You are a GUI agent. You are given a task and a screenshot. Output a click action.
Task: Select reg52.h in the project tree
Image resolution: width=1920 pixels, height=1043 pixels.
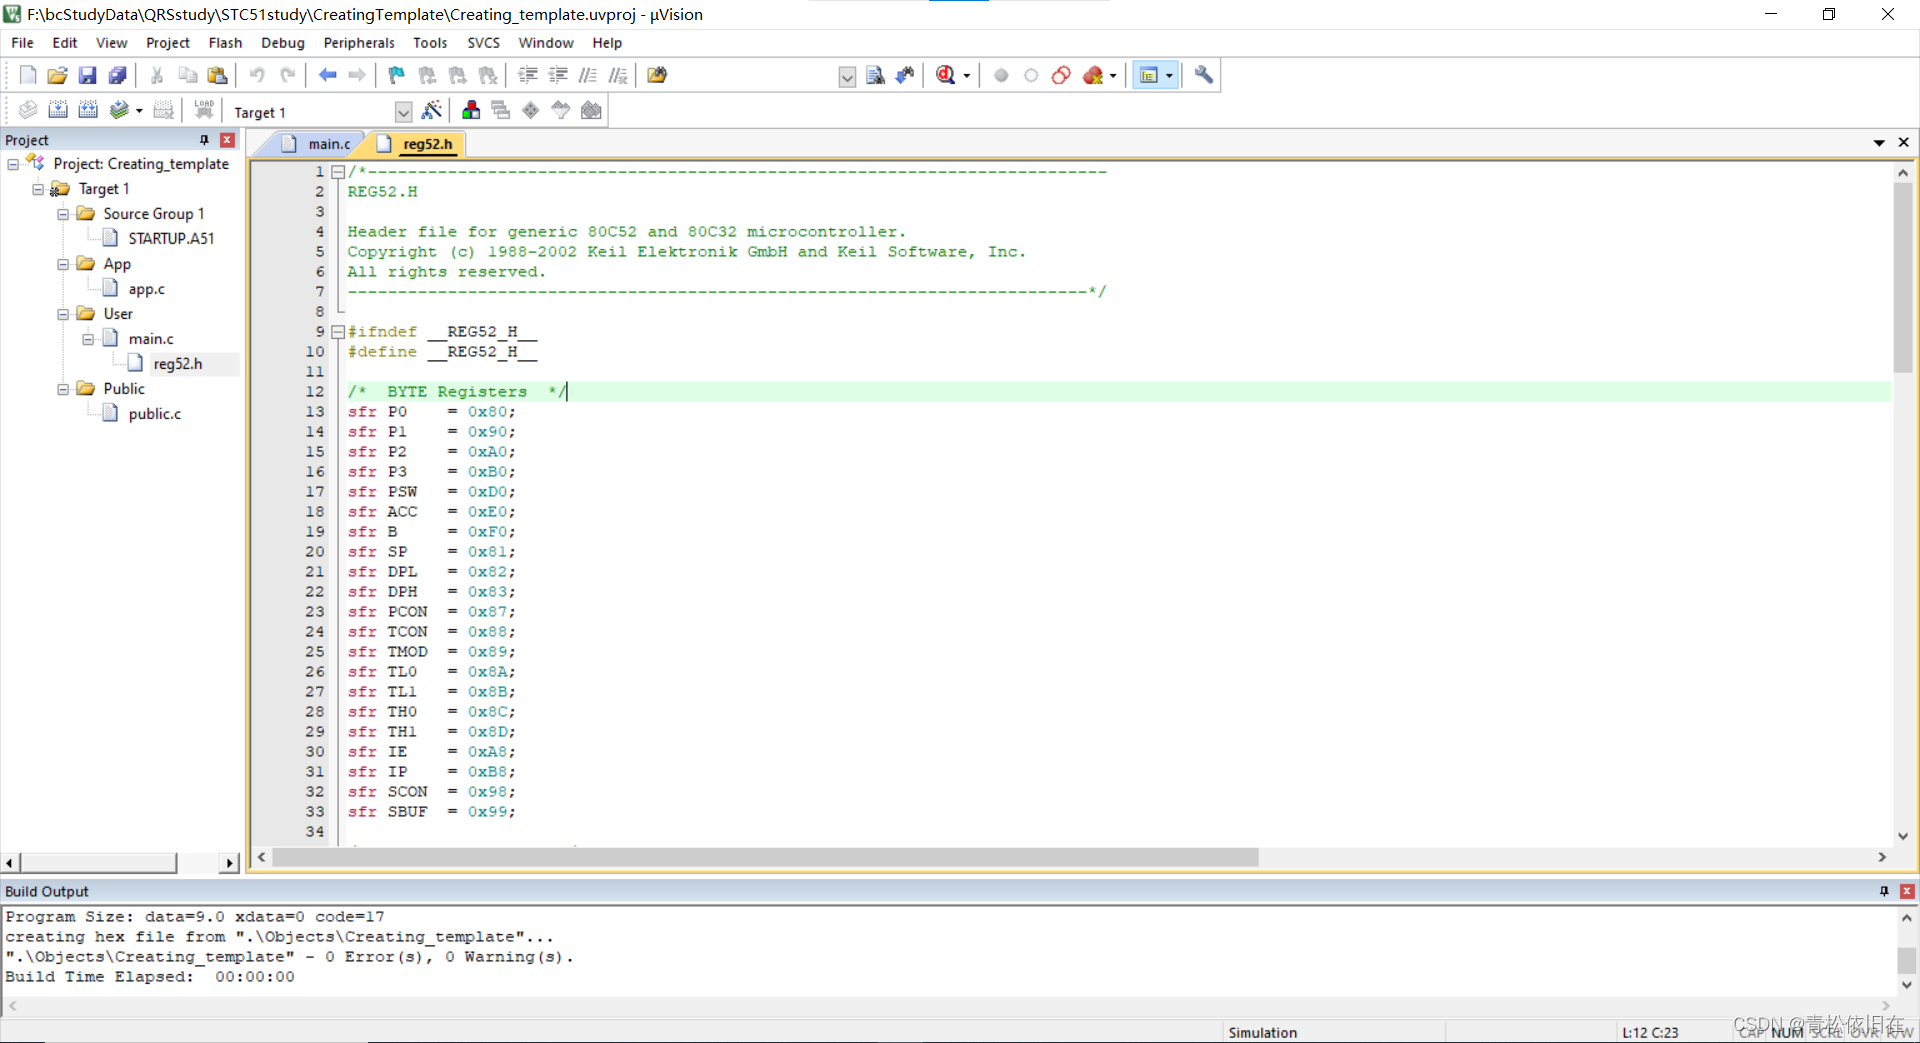coord(178,364)
